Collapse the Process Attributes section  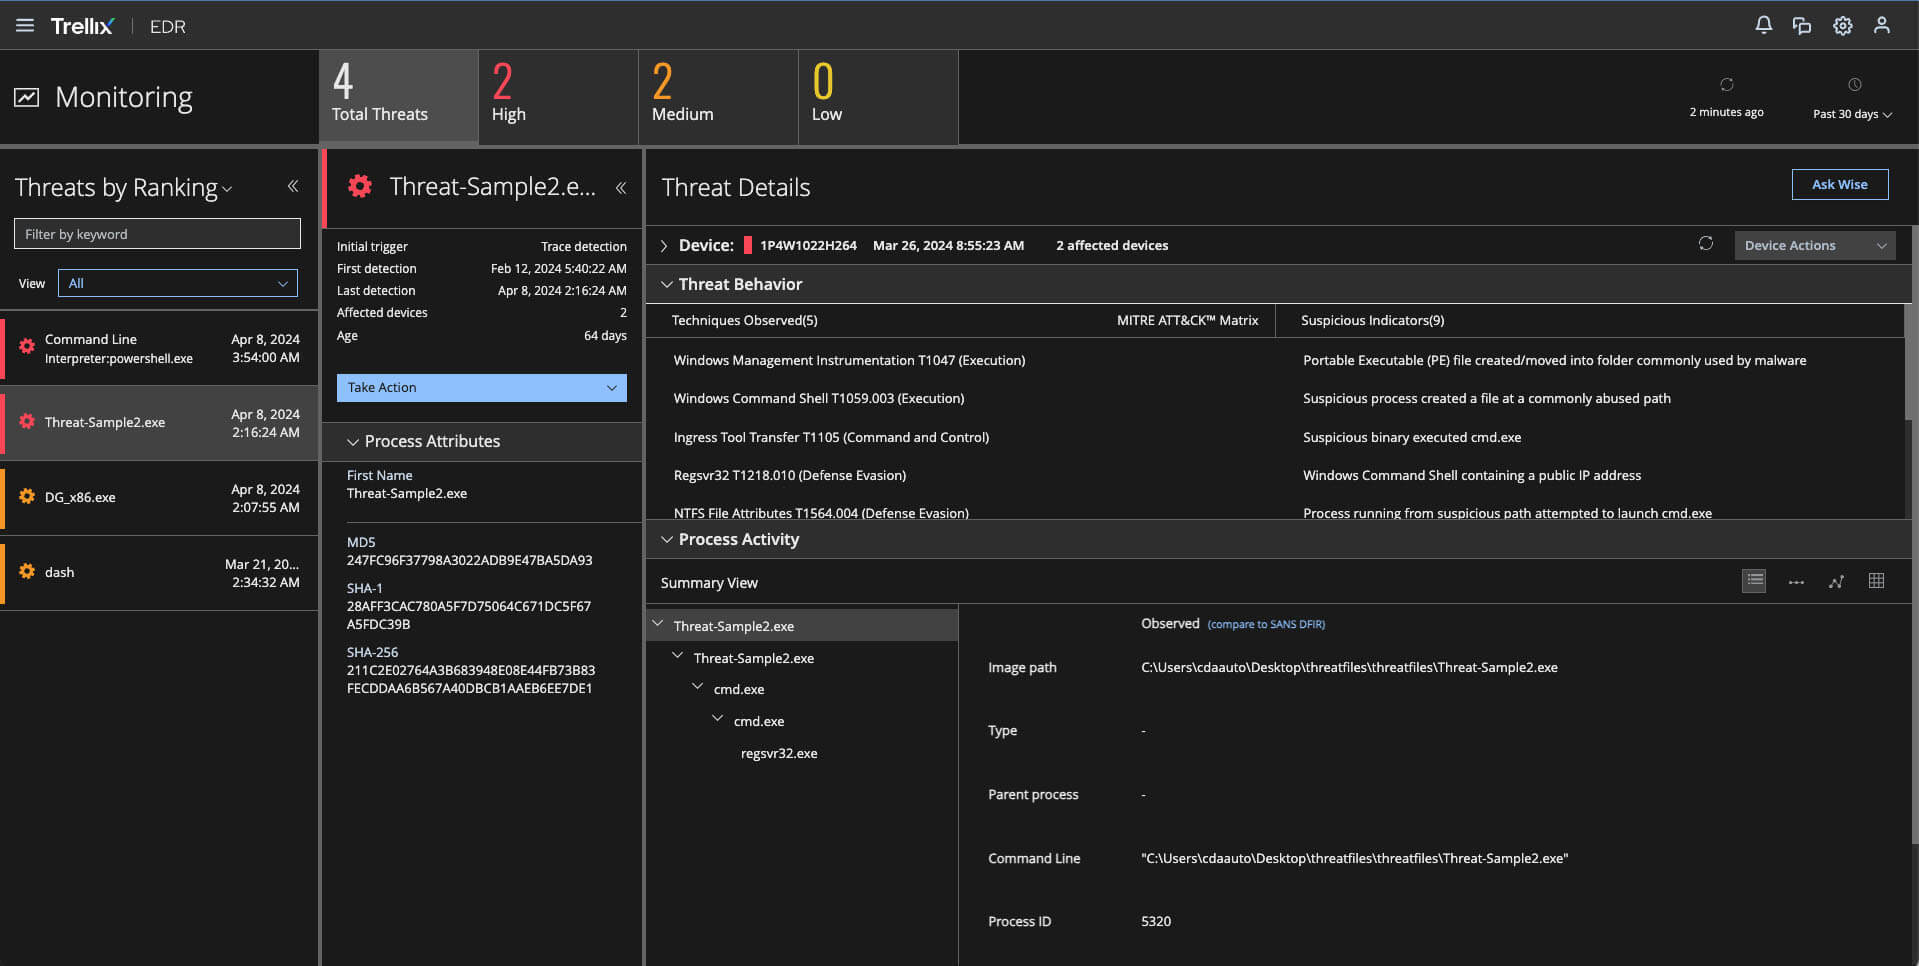tap(353, 441)
